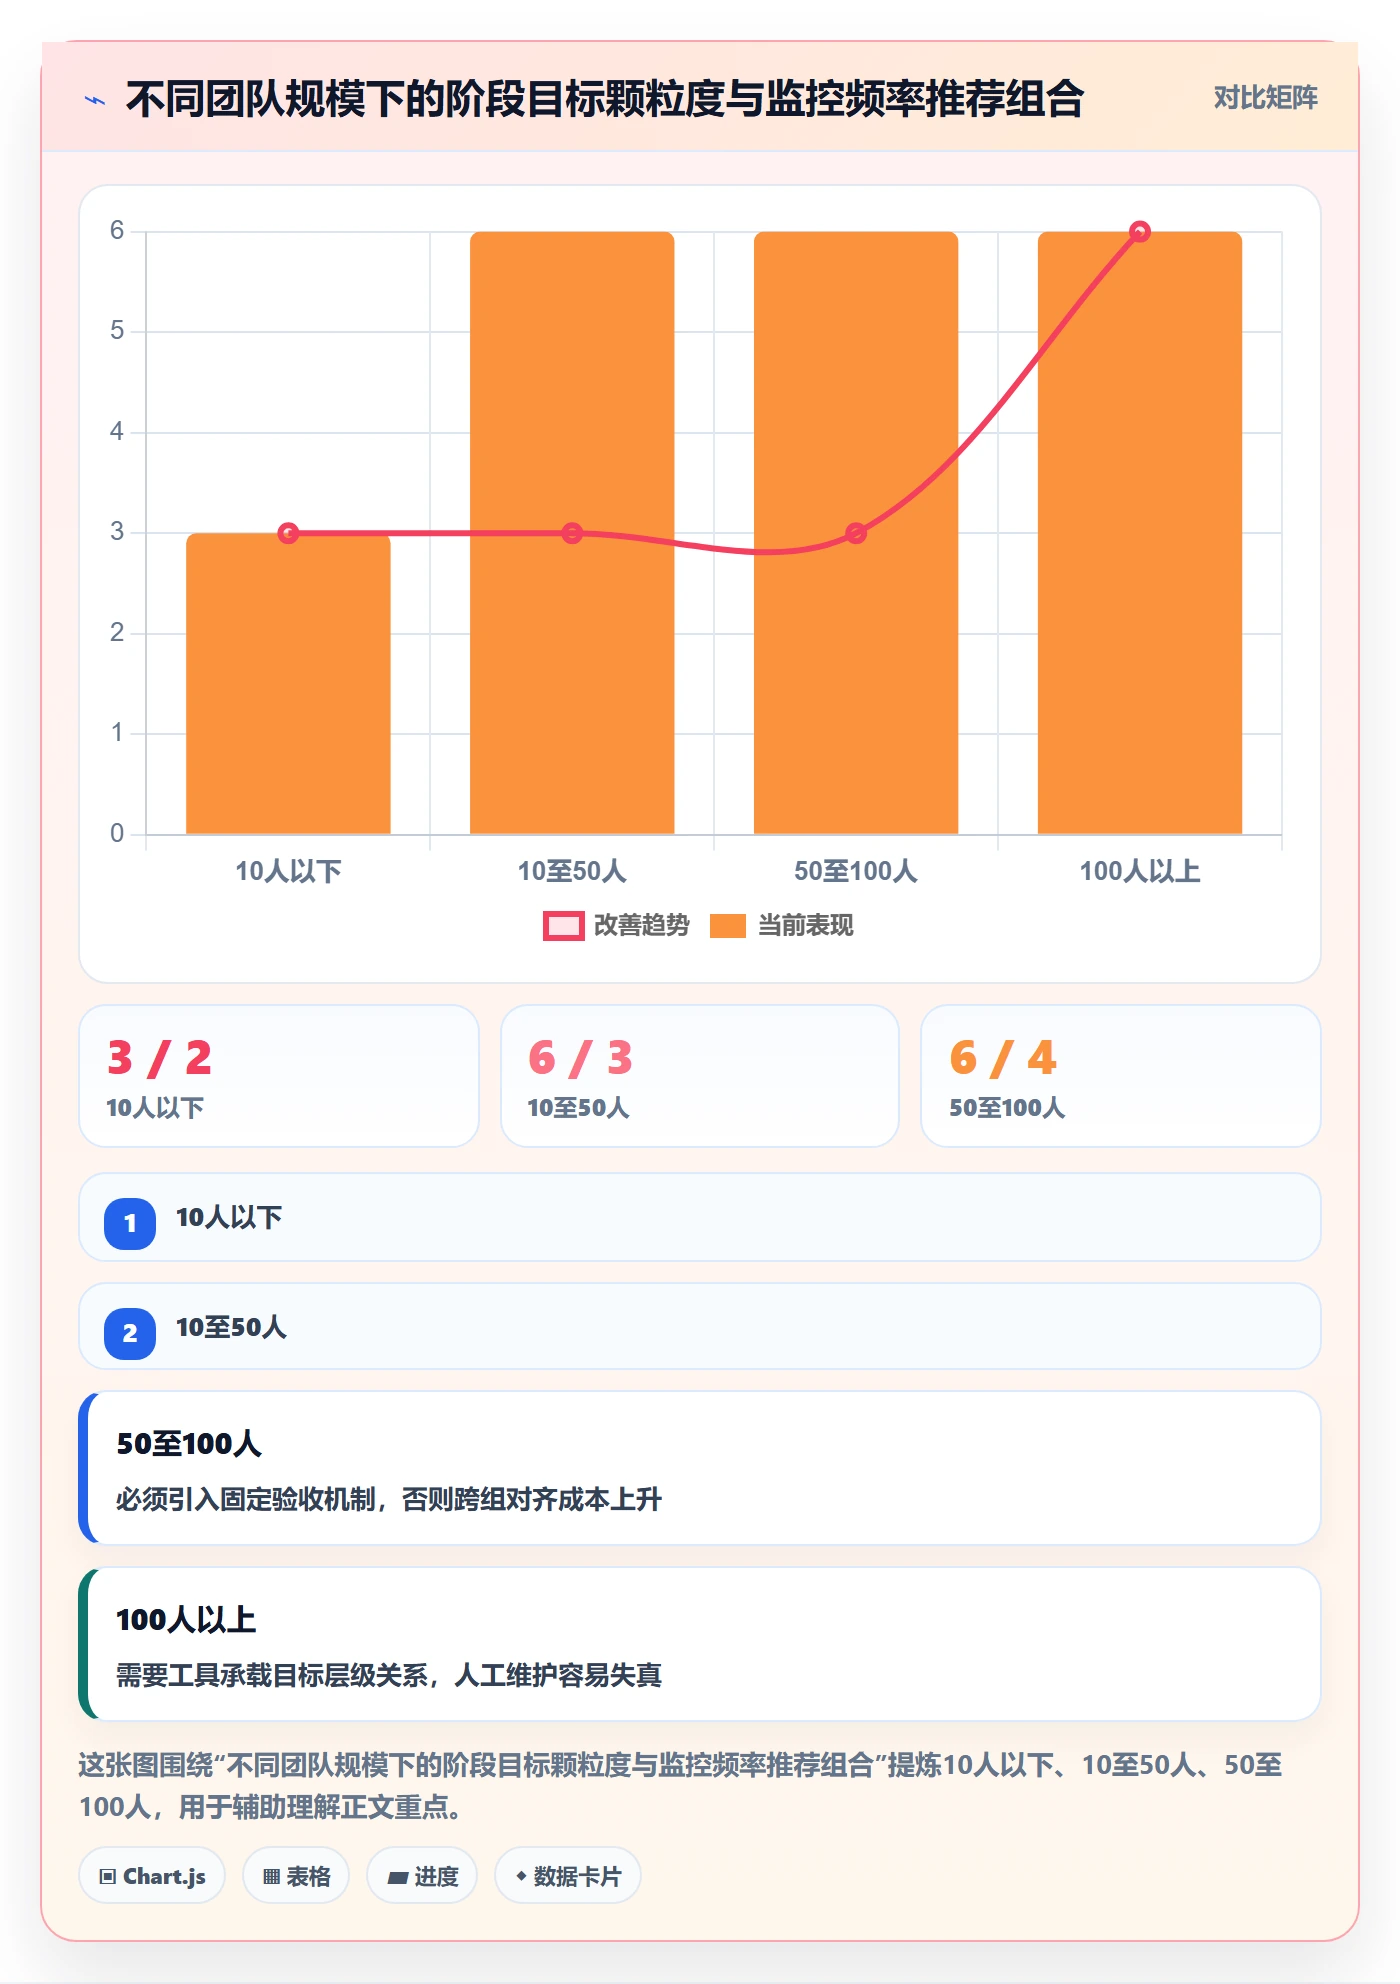Click the 进度 tag chip
The height and width of the screenshot is (1984, 1400).
click(x=422, y=1876)
